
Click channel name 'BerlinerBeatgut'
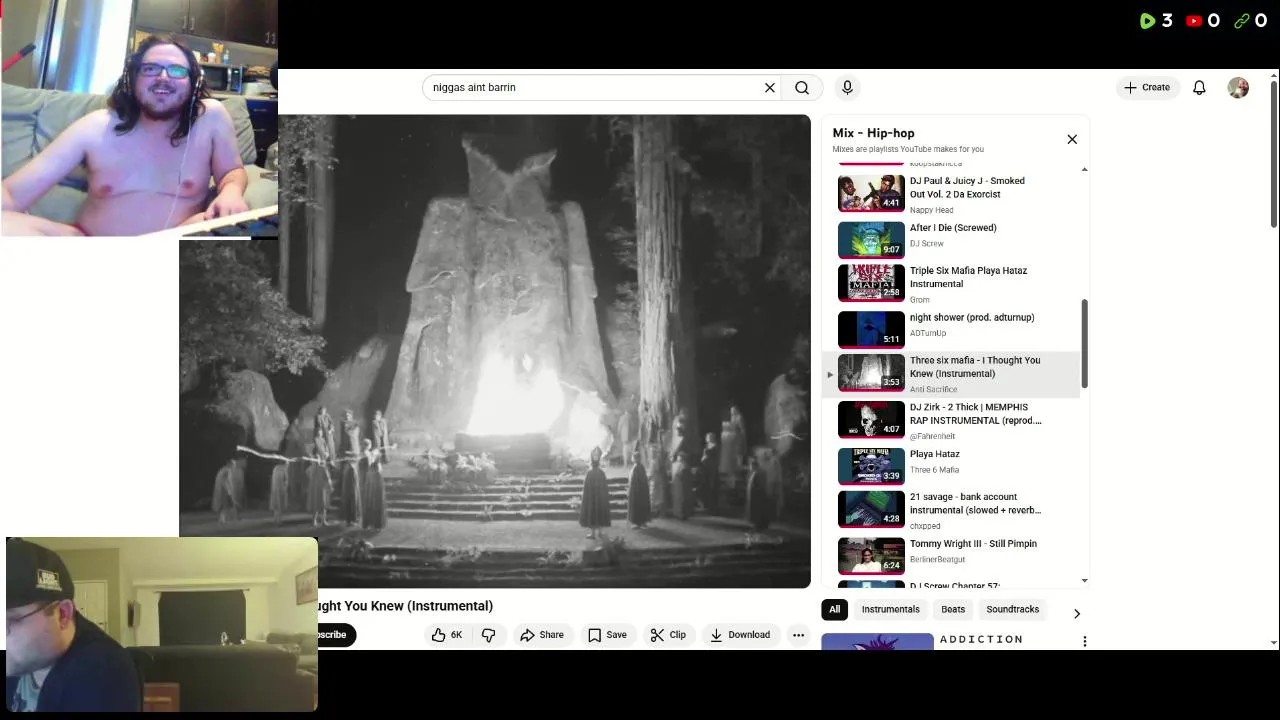coord(937,560)
